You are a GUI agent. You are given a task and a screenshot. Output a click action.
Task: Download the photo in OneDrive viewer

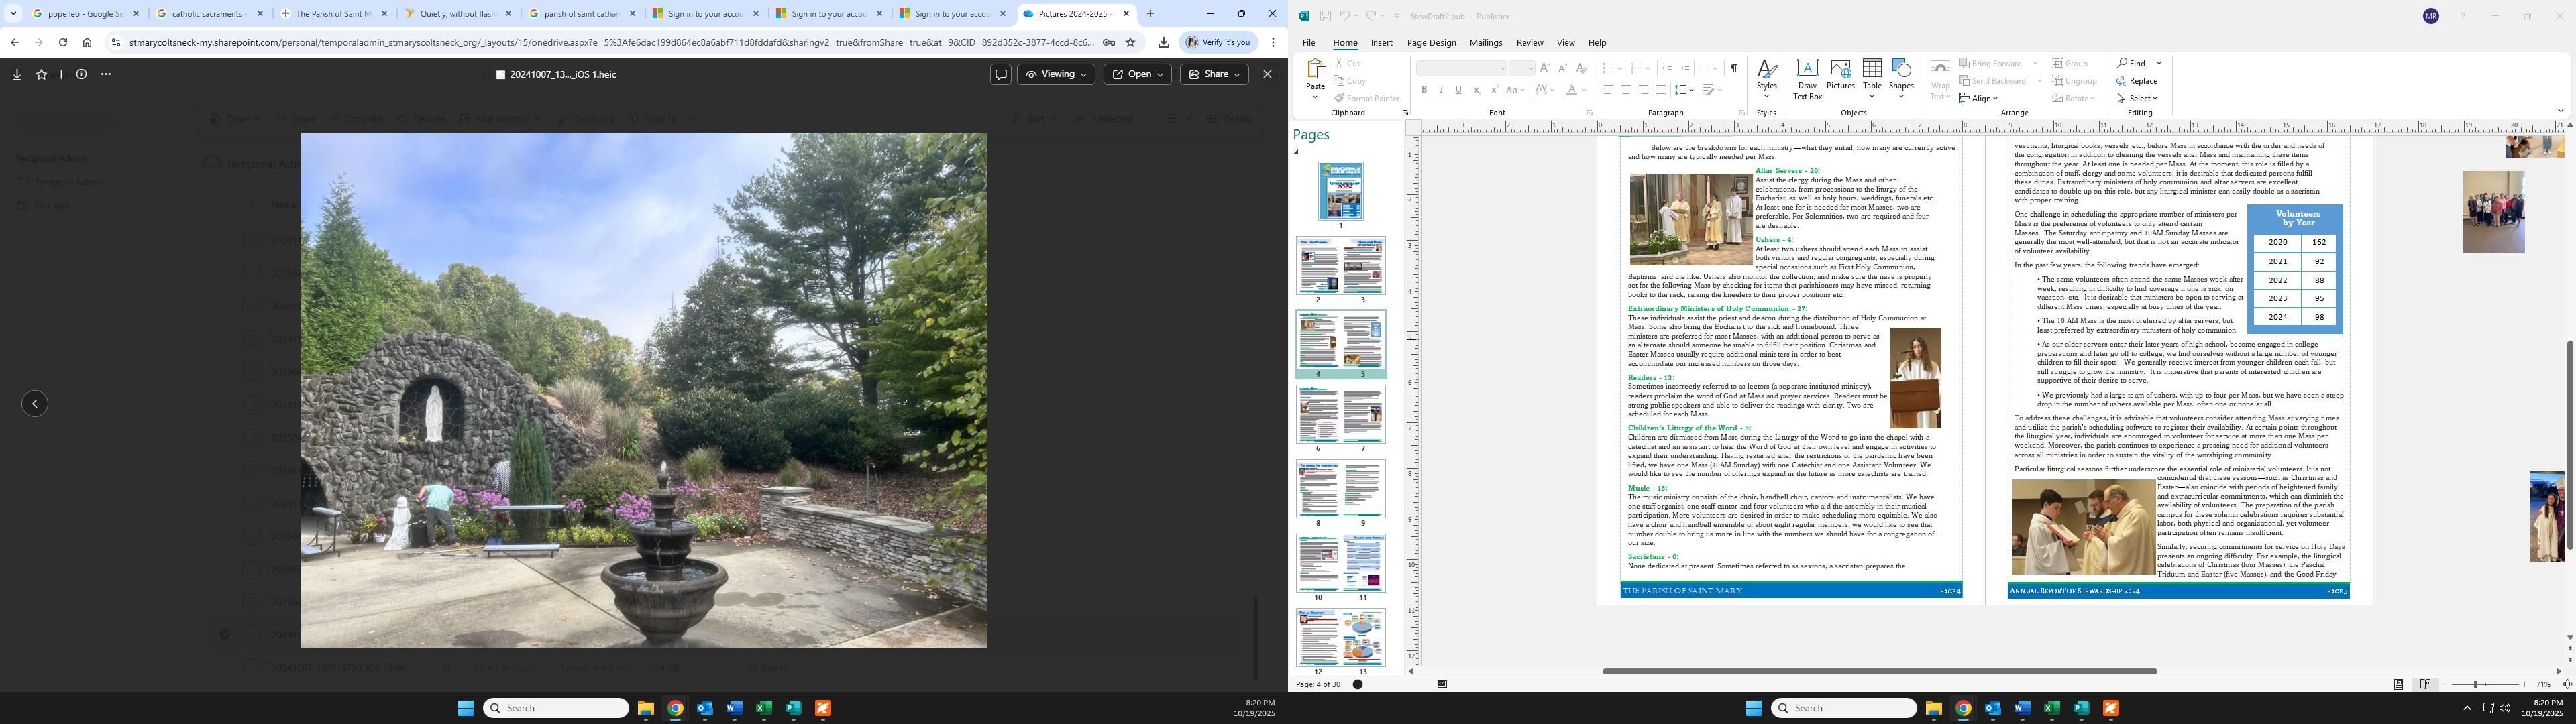coord(17,74)
